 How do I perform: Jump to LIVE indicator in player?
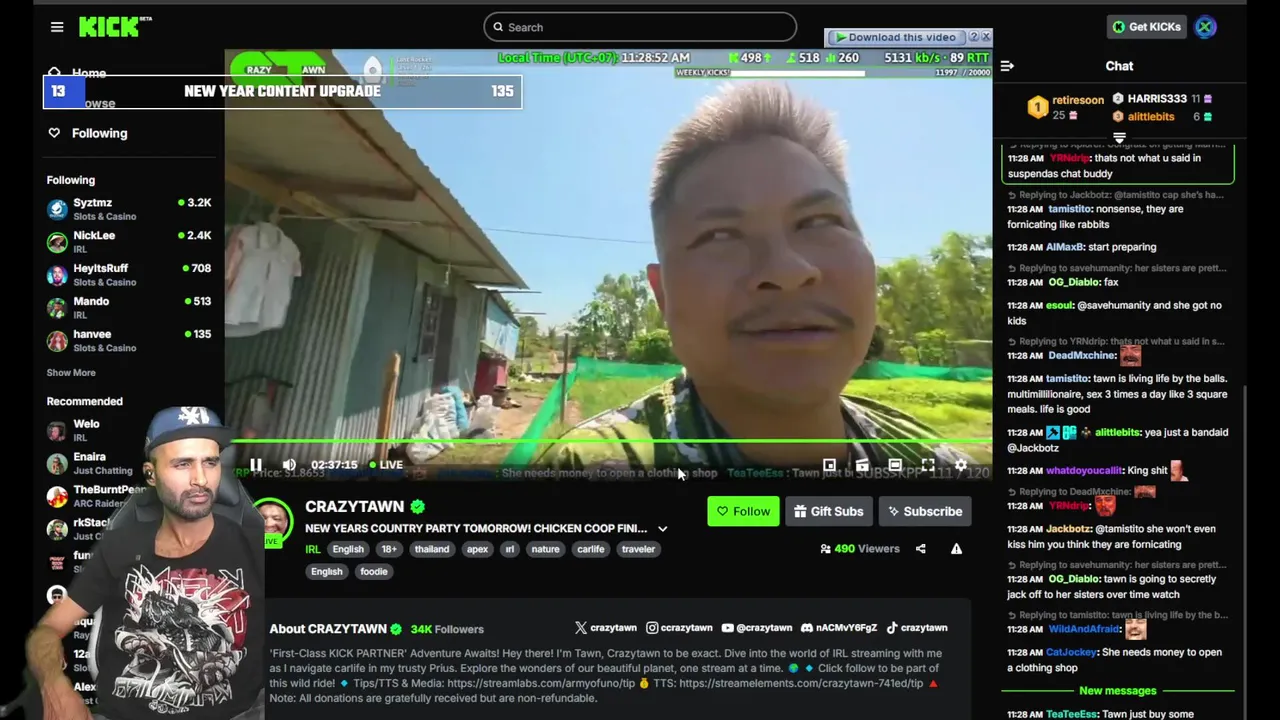pos(386,465)
